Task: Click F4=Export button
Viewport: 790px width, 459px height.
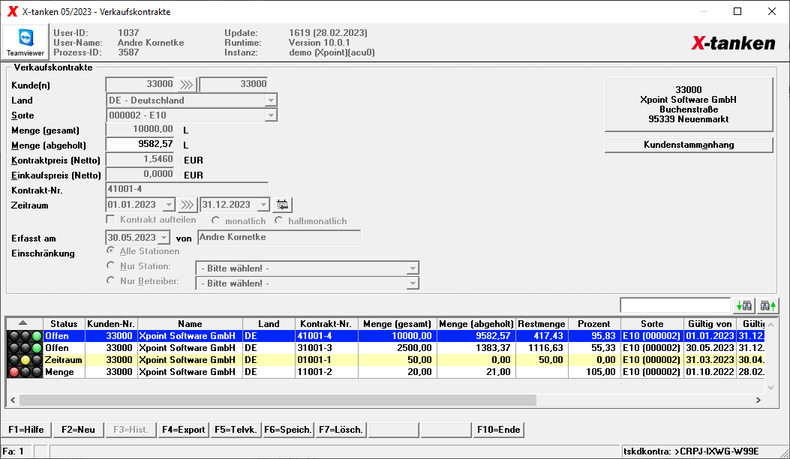Action: [x=183, y=430]
